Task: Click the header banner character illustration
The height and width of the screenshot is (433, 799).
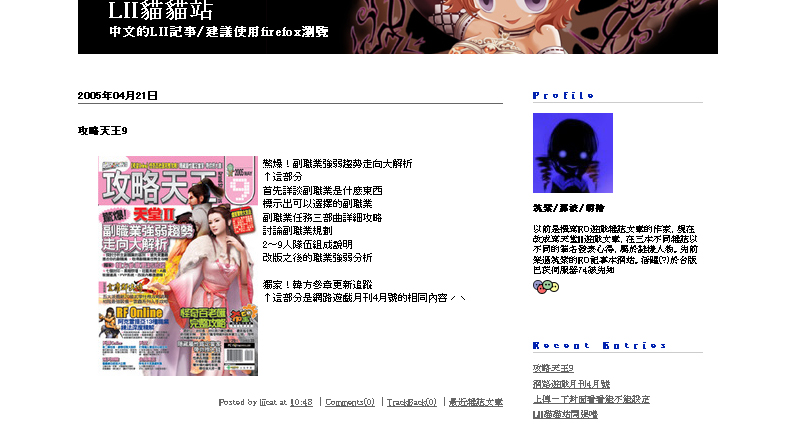Action: [515, 26]
